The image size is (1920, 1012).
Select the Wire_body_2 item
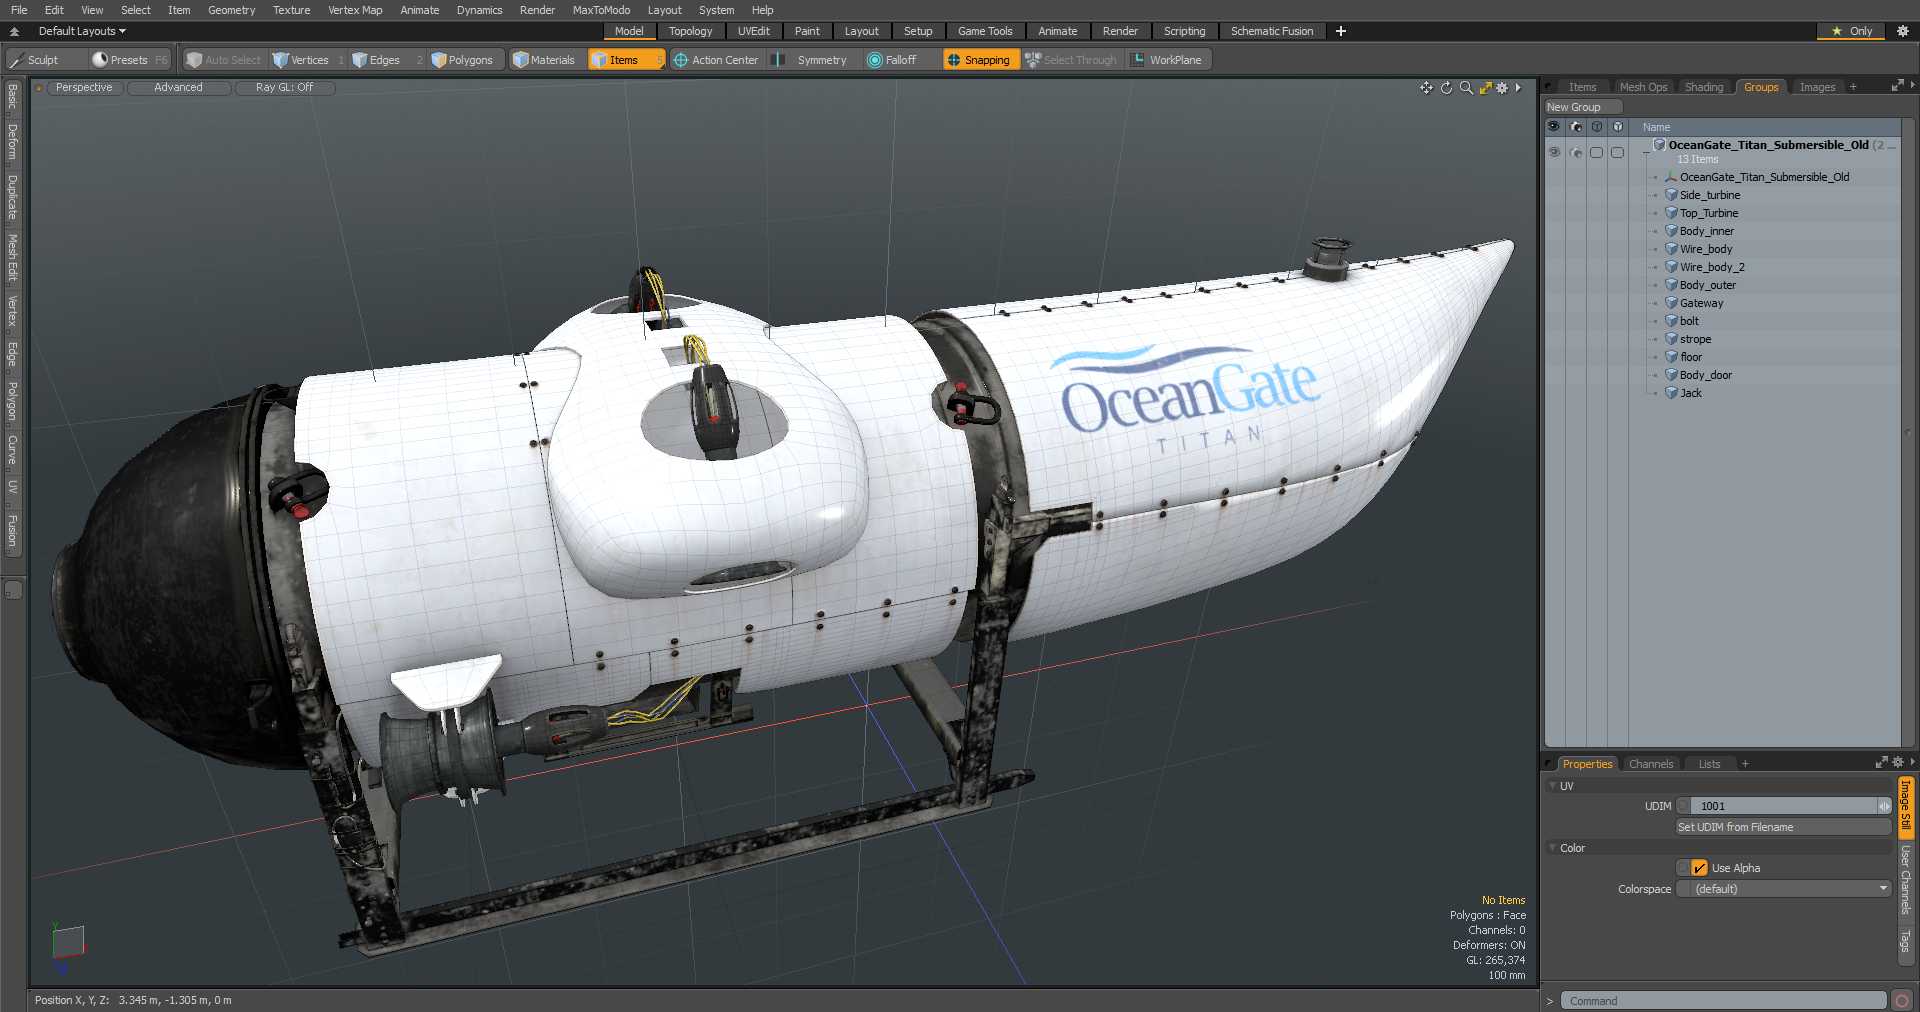(x=1711, y=267)
